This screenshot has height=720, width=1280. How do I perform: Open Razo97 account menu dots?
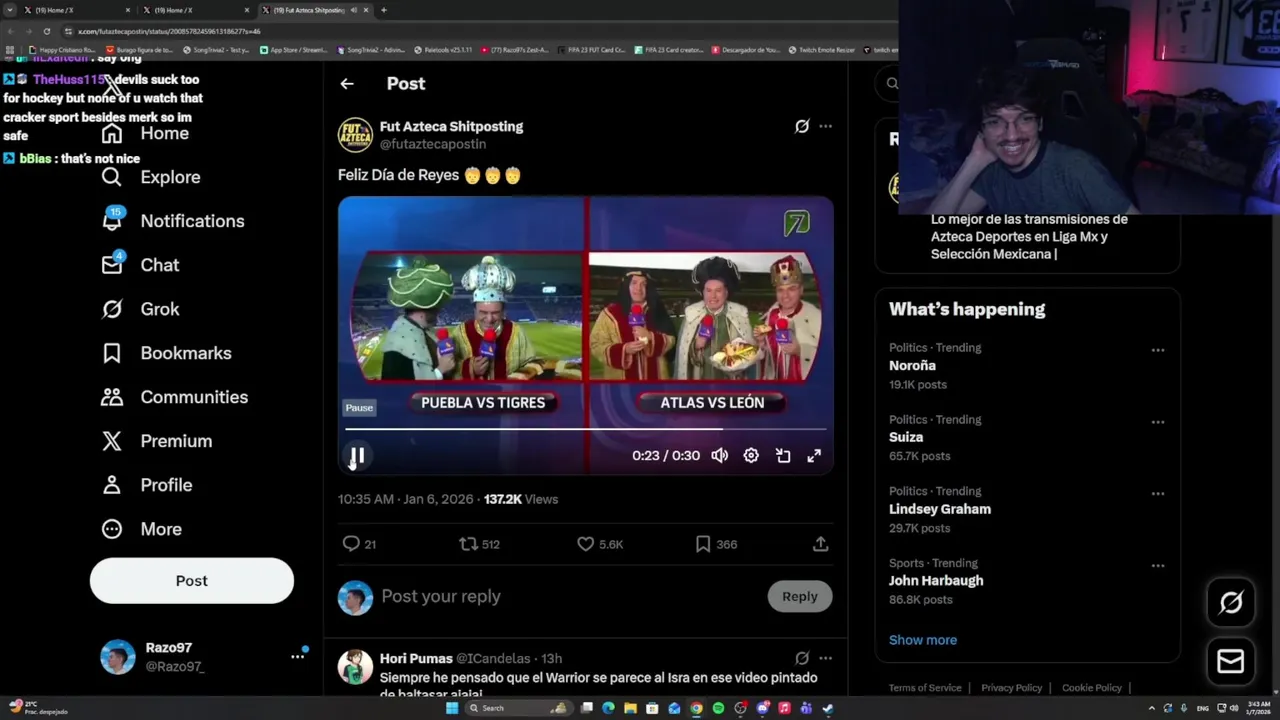pyautogui.click(x=297, y=657)
